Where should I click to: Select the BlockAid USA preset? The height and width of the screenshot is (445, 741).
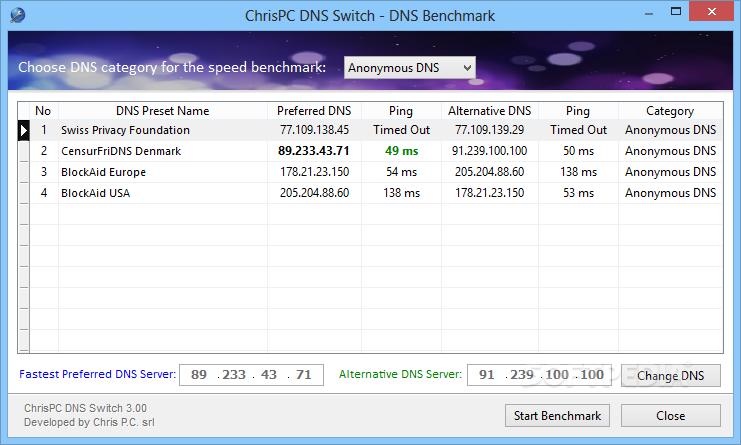[x=95, y=193]
